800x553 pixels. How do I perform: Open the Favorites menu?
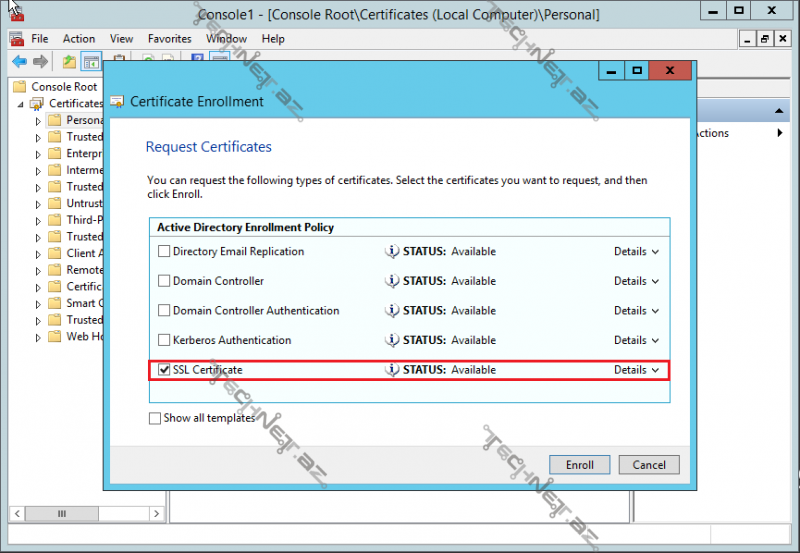169,39
